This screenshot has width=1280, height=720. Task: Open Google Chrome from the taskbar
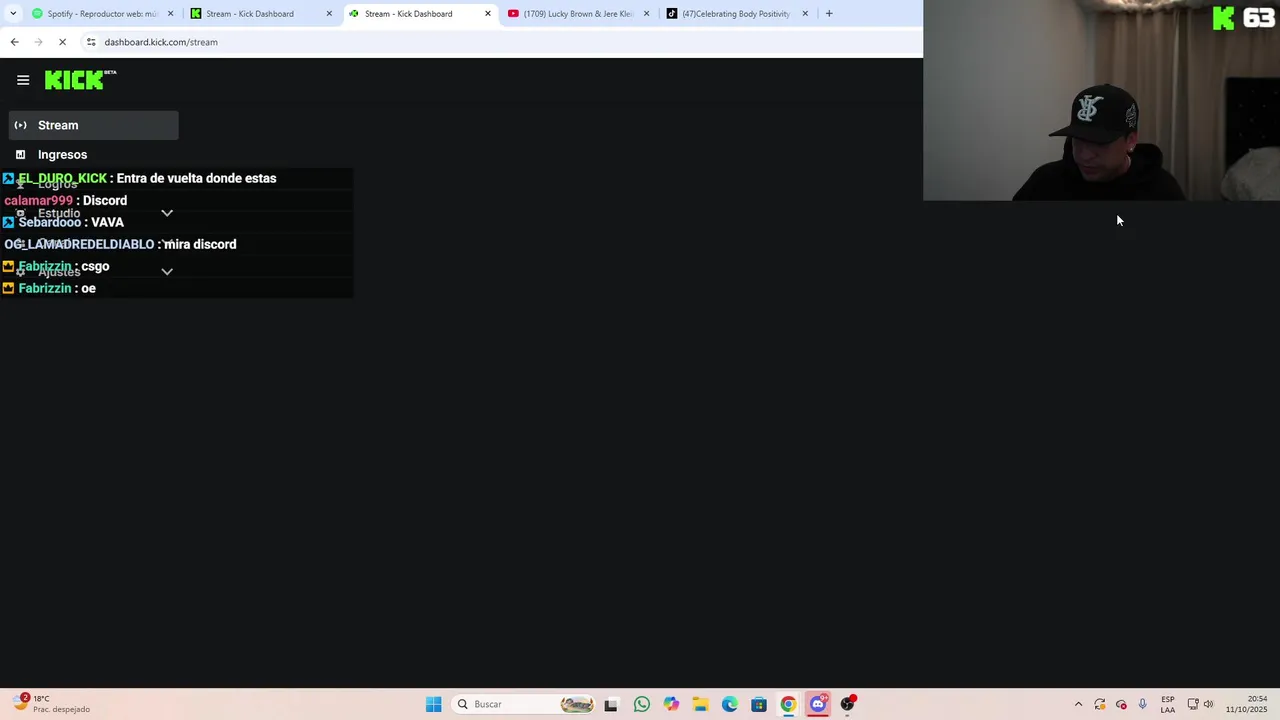tap(788, 704)
